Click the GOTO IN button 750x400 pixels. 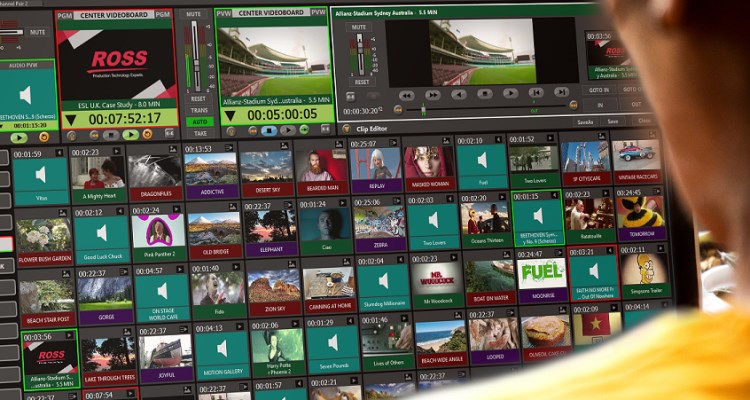coord(600,89)
